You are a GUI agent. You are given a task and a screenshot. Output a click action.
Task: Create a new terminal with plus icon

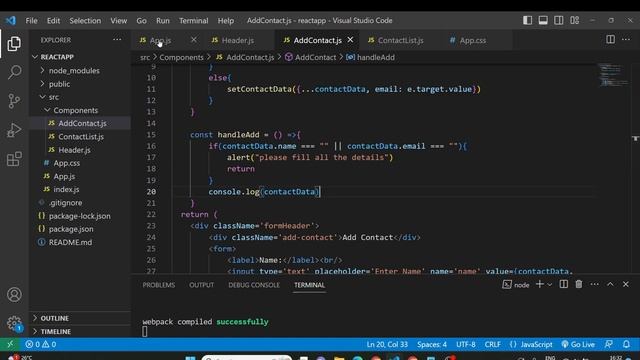coord(539,284)
